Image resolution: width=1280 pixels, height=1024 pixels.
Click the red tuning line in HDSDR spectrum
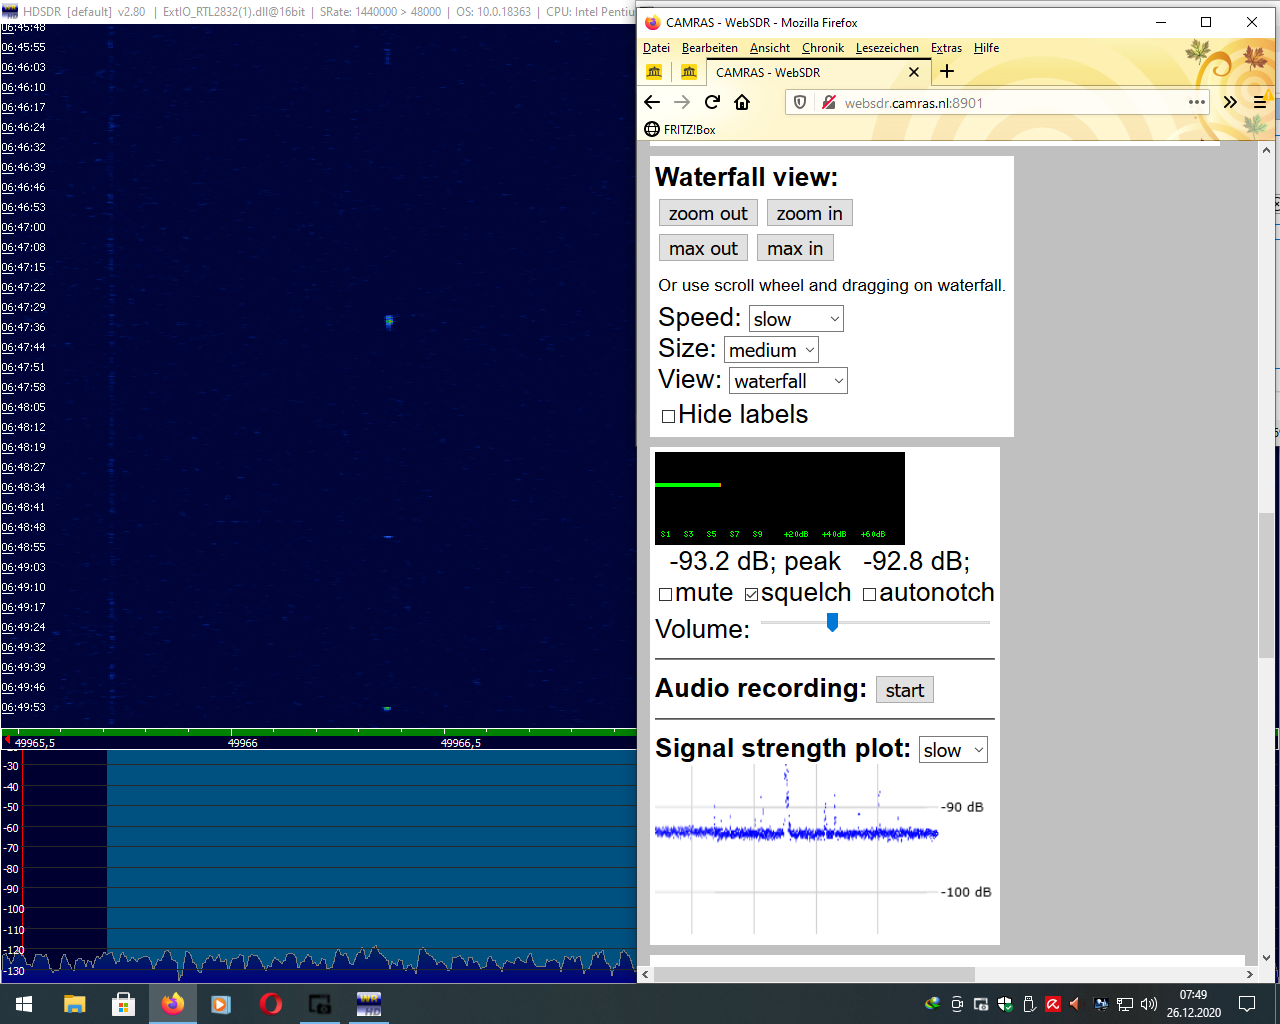[22, 865]
